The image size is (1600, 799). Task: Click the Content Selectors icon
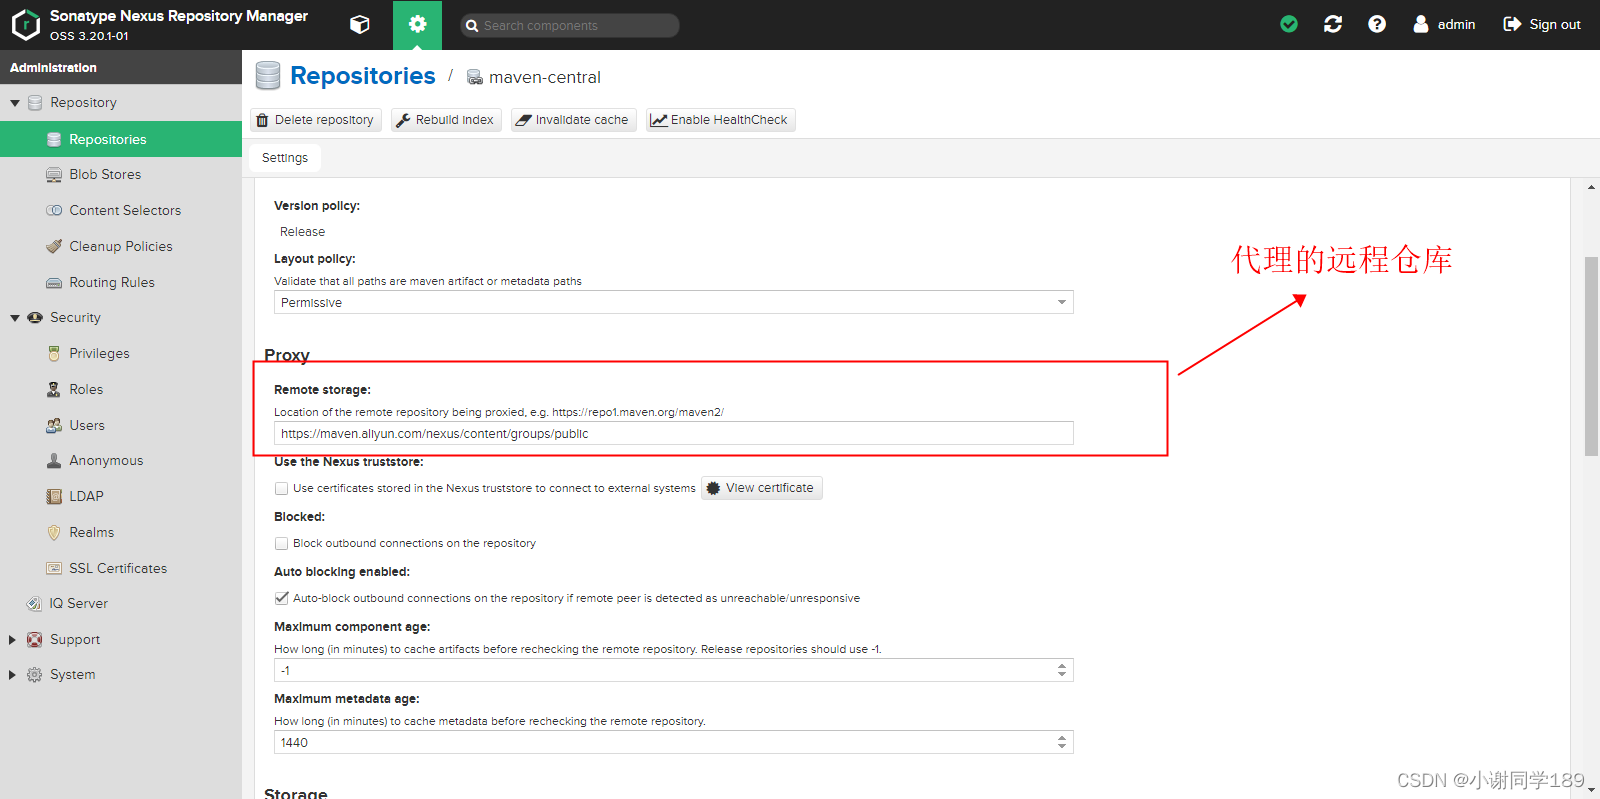click(54, 210)
